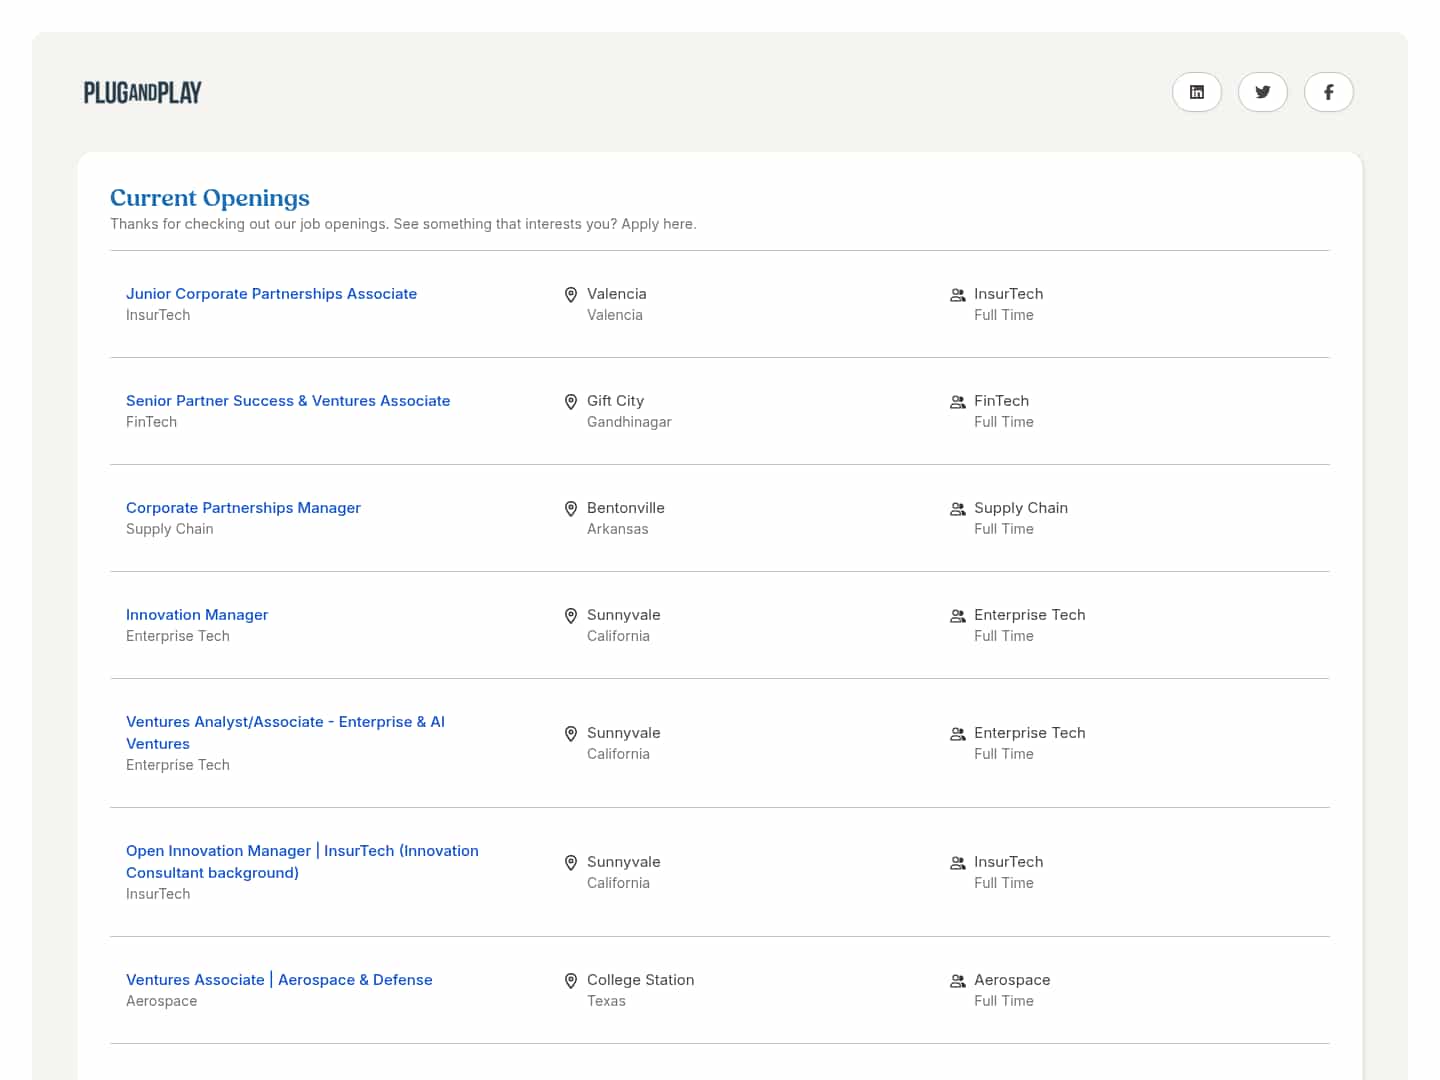Visit the Facebook page icon
The width and height of the screenshot is (1440, 1080).
1328,92
